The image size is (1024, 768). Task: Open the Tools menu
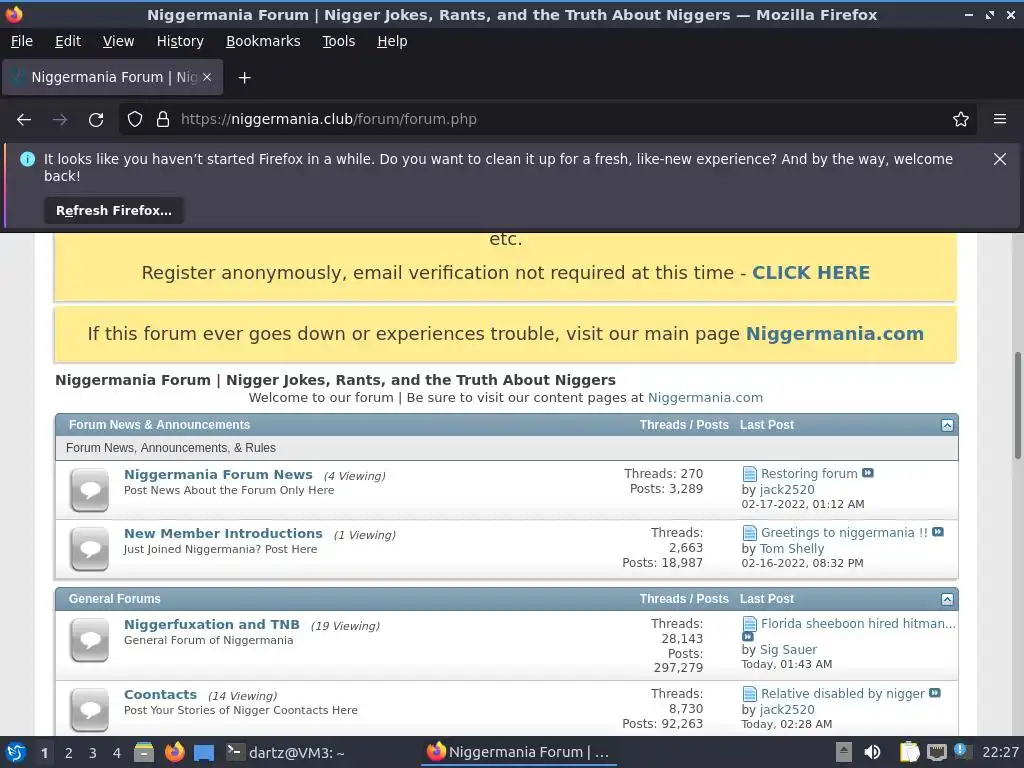coord(338,41)
